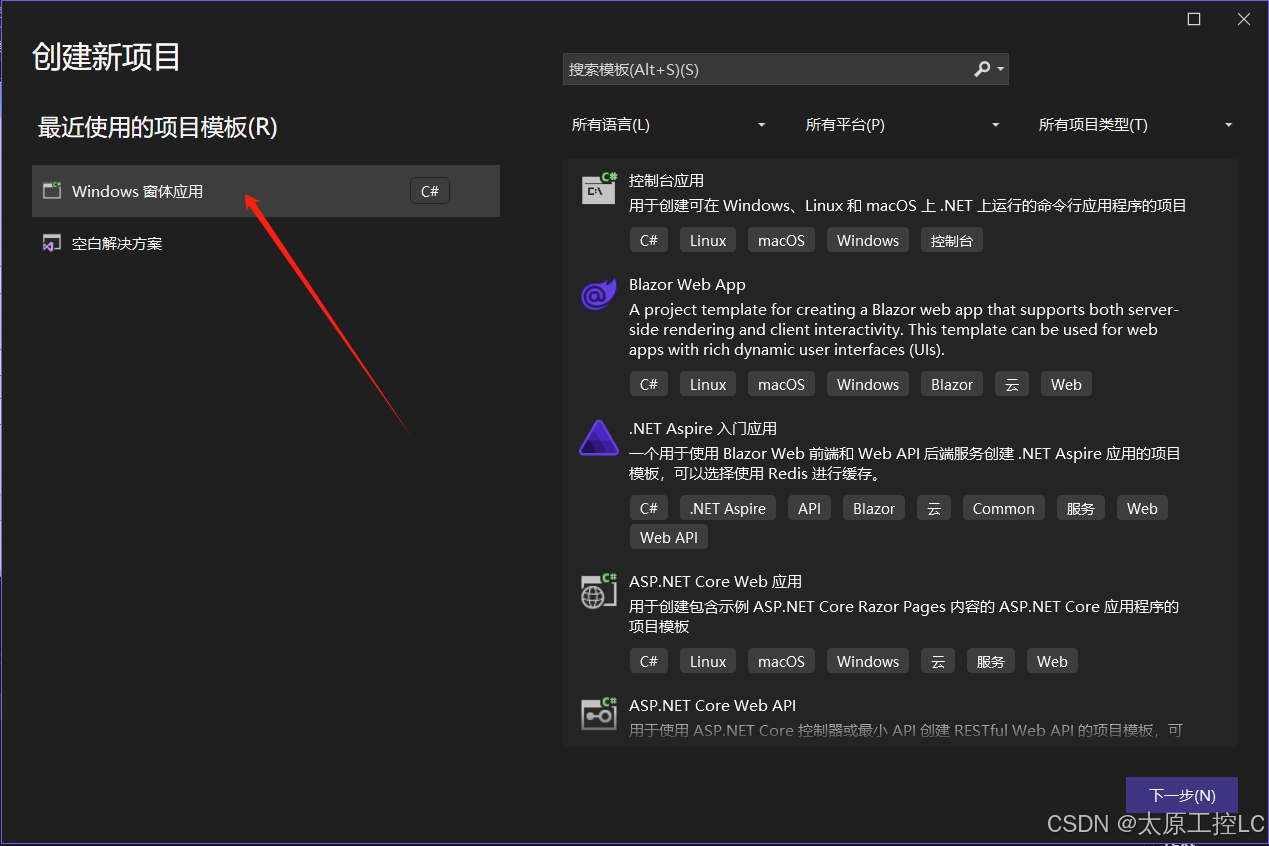Click the search magnifier icon
The width and height of the screenshot is (1269, 846).
click(982, 69)
